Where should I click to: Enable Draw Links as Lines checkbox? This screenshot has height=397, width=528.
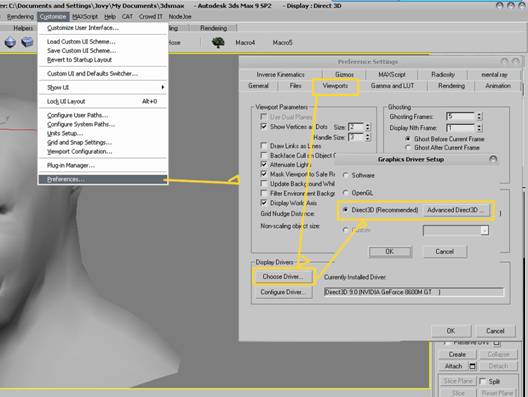(x=264, y=146)
